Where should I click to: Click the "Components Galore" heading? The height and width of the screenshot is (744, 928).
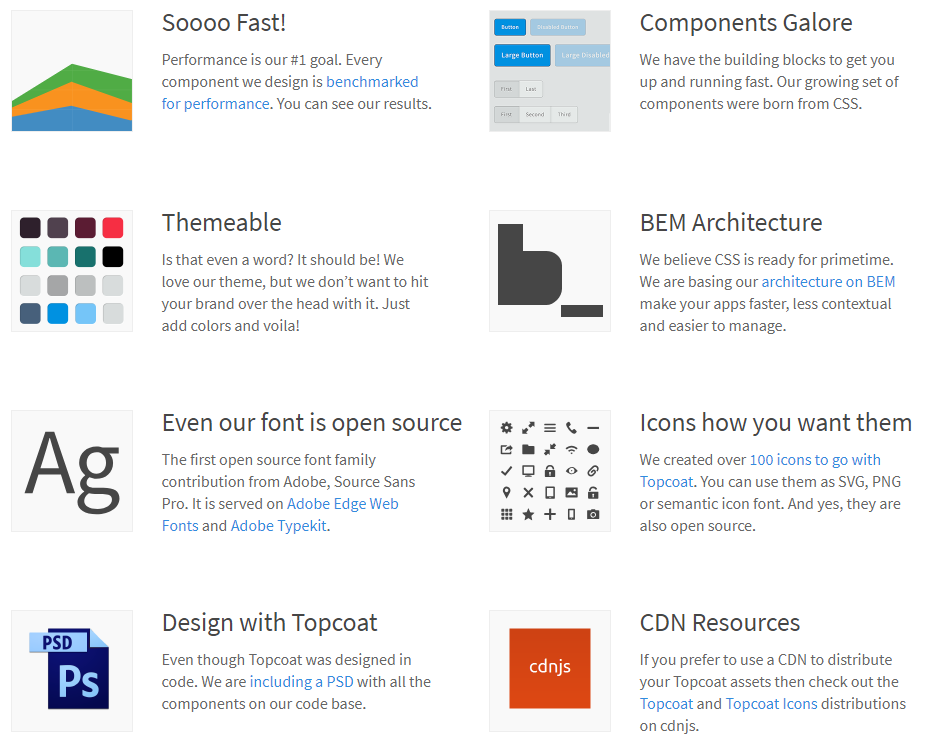click(x=746, y=23)
